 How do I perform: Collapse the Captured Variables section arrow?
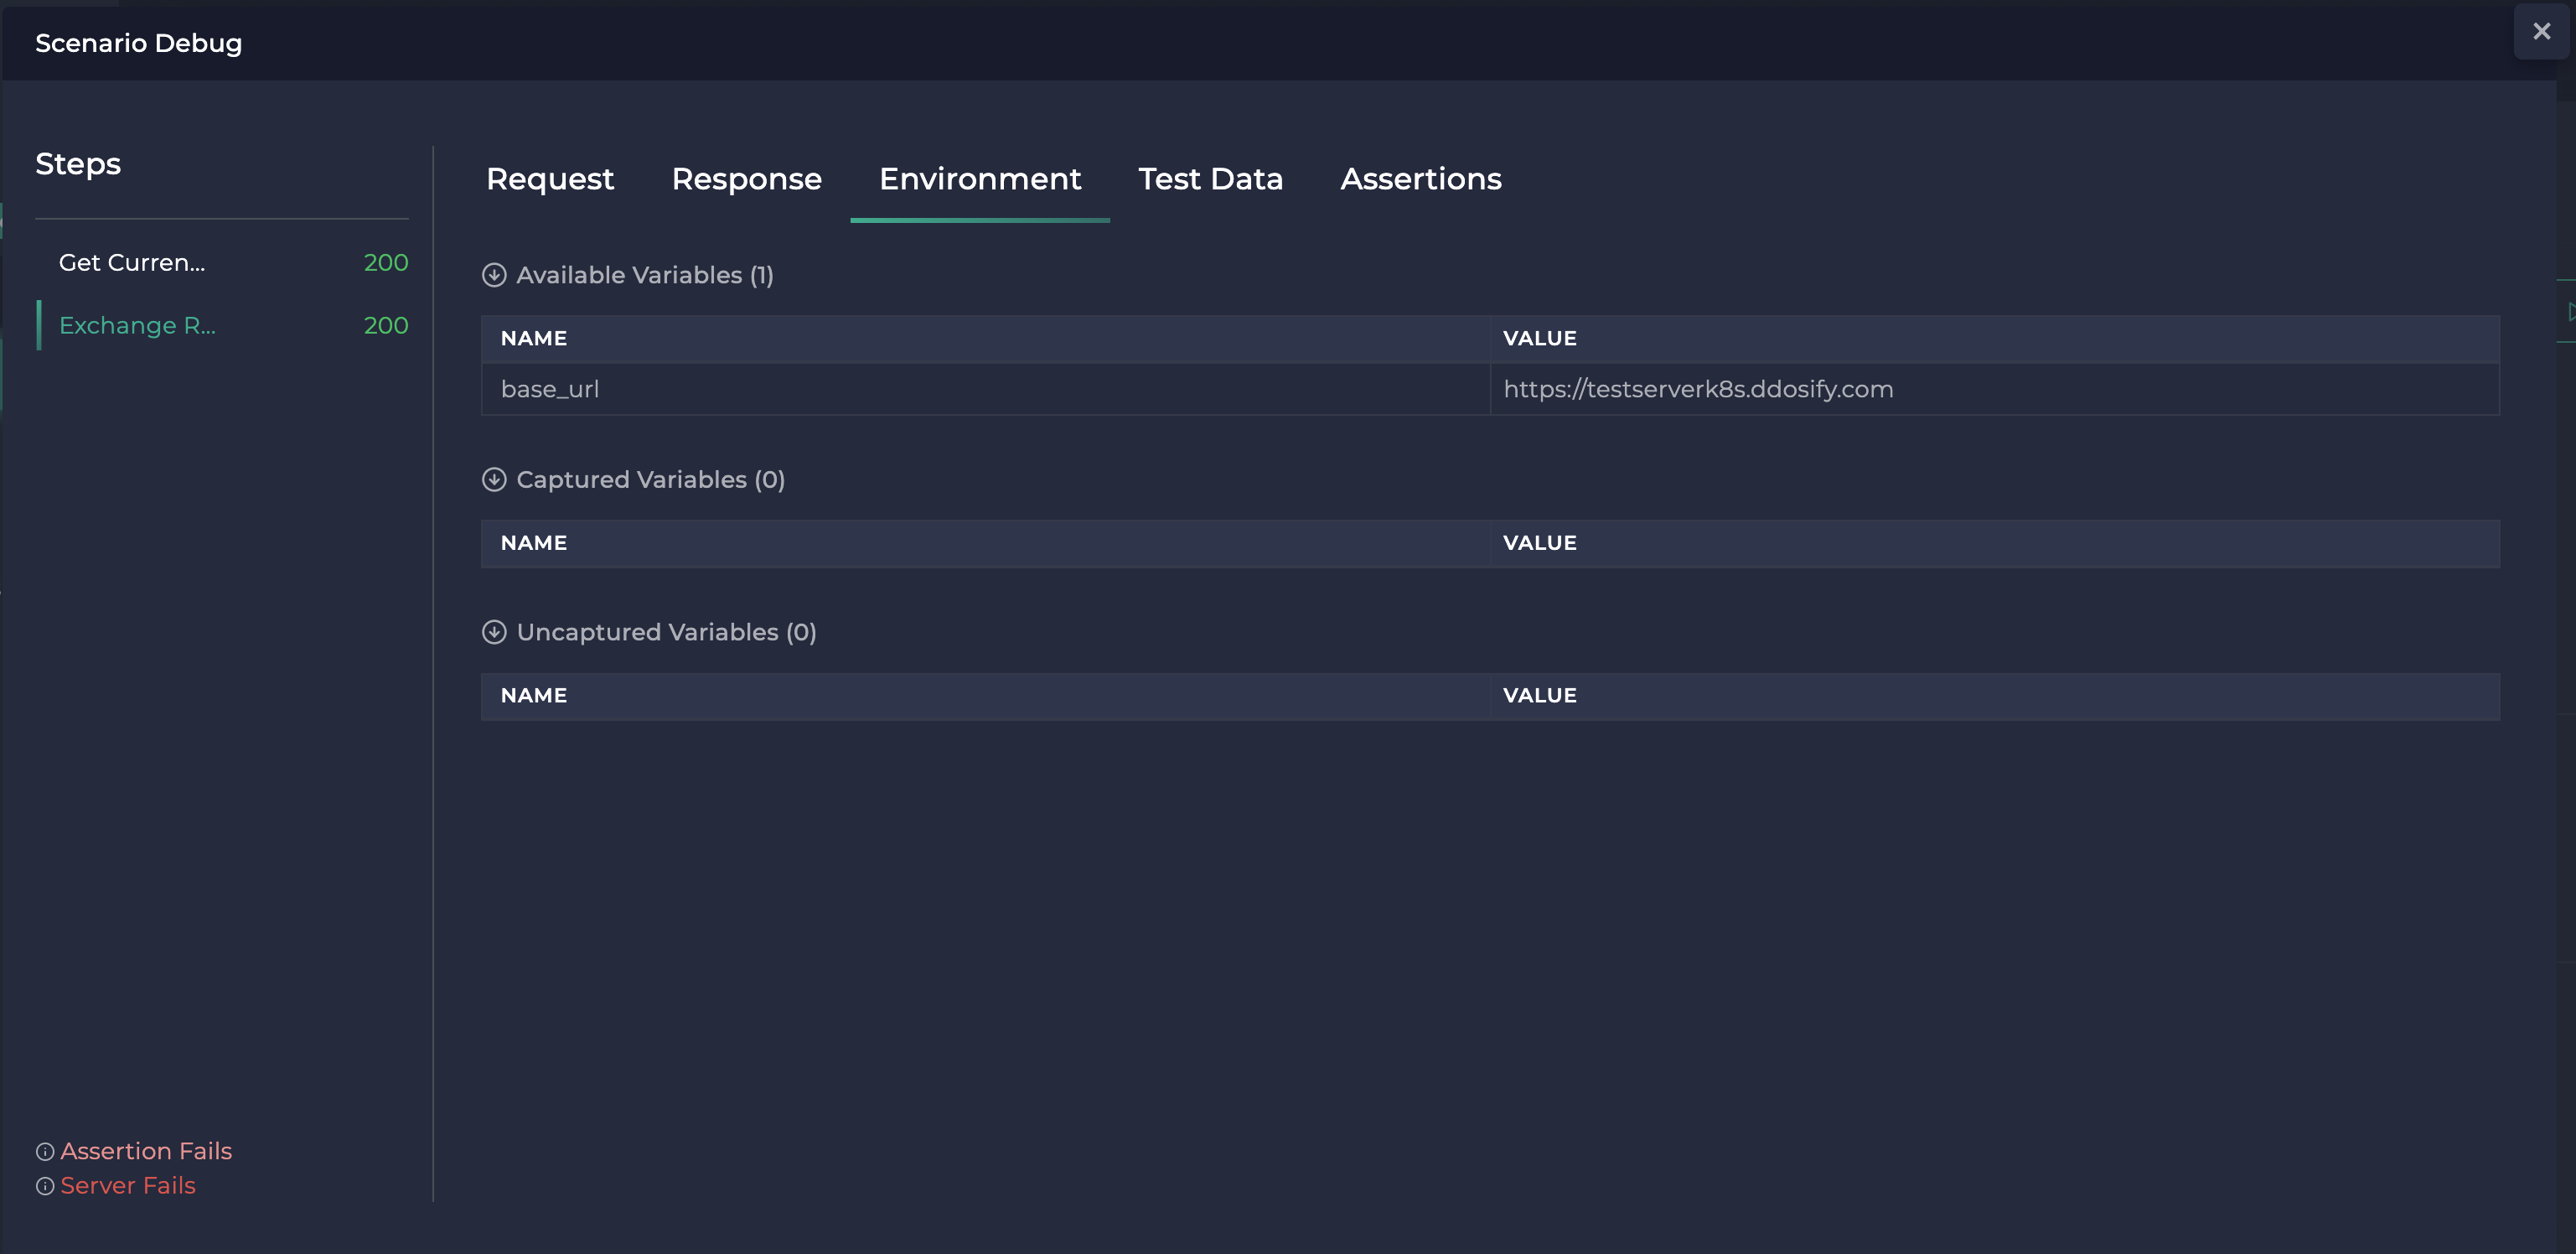point(494,480)
